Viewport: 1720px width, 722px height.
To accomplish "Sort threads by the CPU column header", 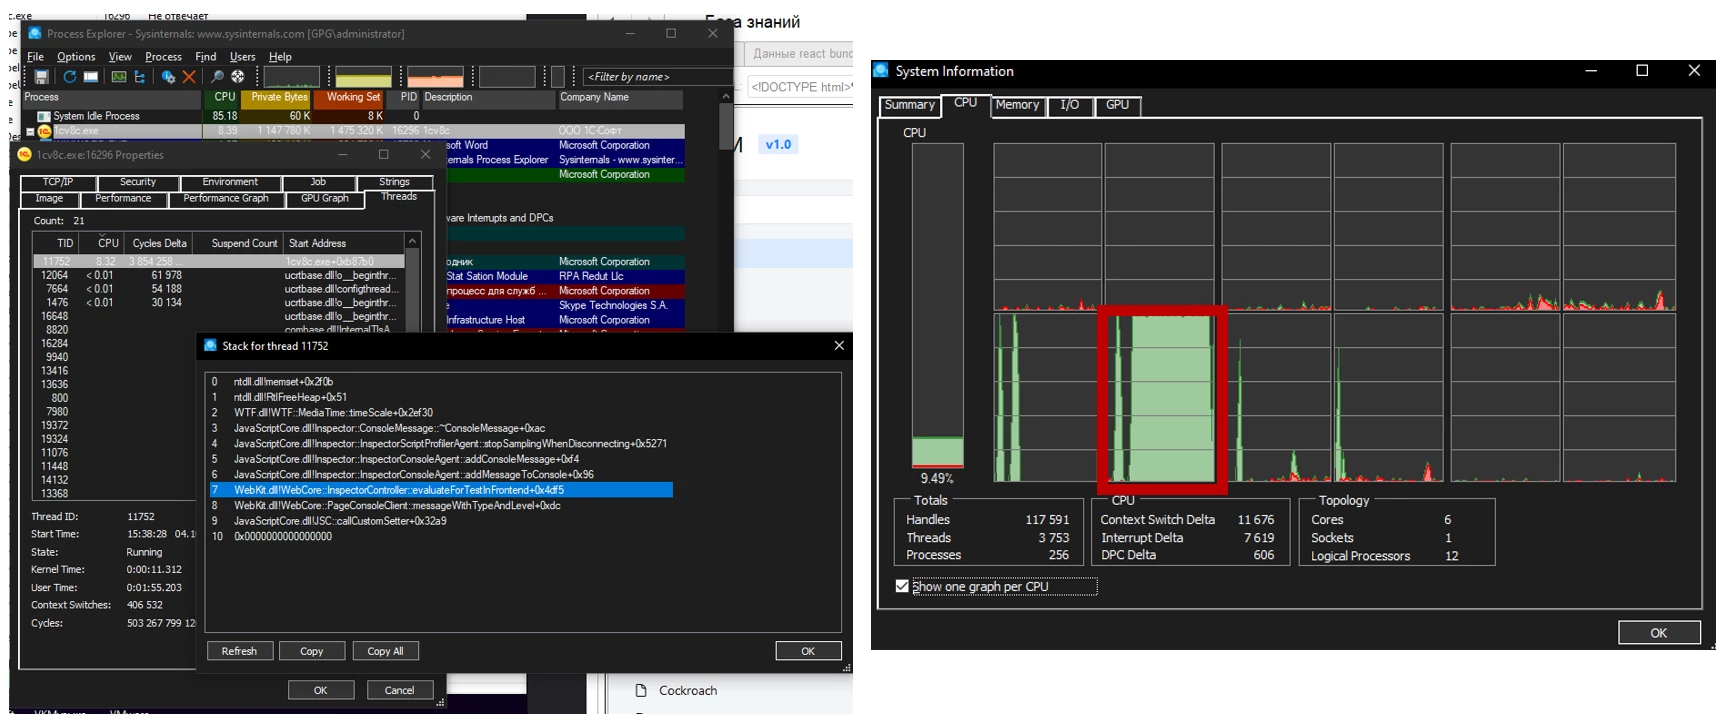I will (107, 243).
